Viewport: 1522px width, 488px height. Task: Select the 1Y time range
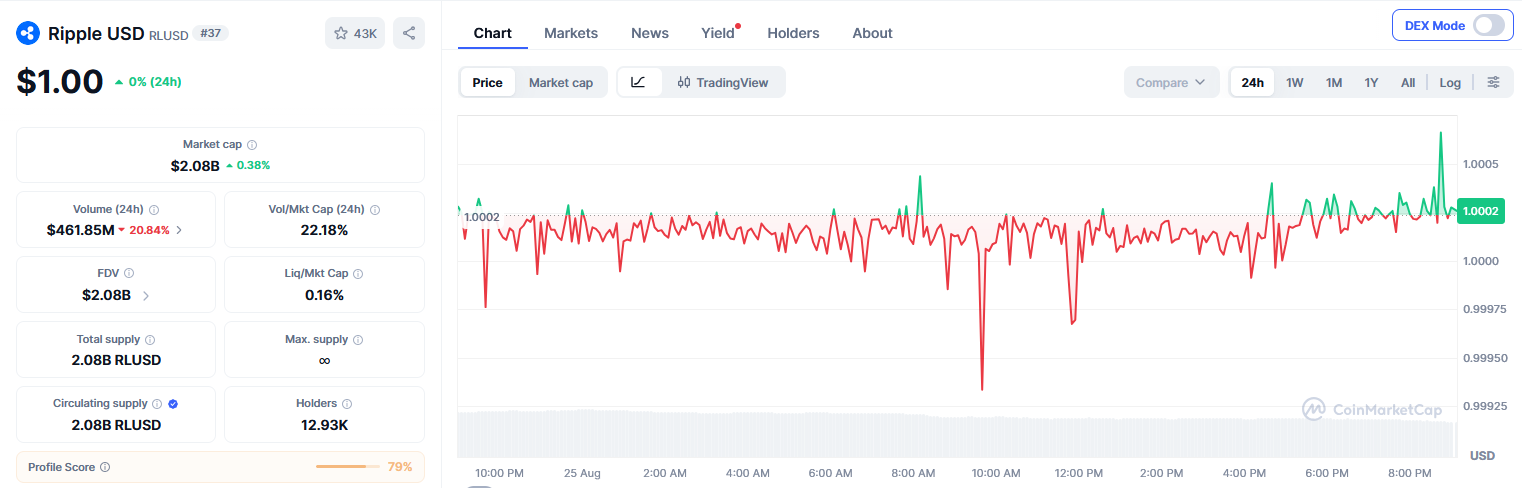point(1371,82)
